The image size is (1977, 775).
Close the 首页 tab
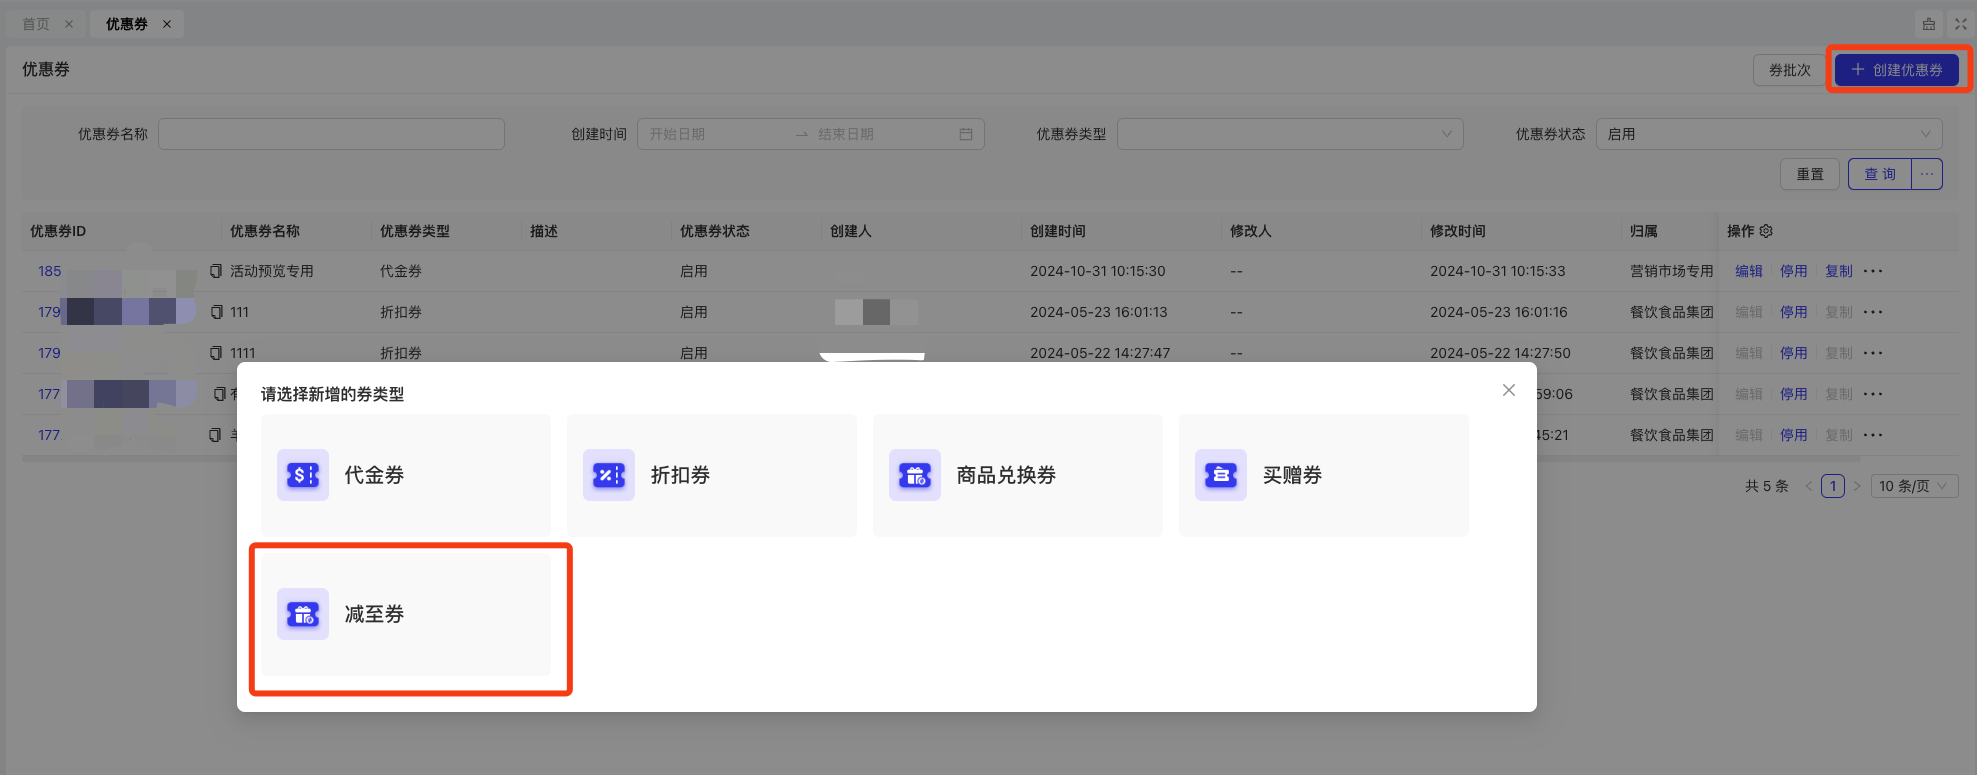click(x=69, y=24)
